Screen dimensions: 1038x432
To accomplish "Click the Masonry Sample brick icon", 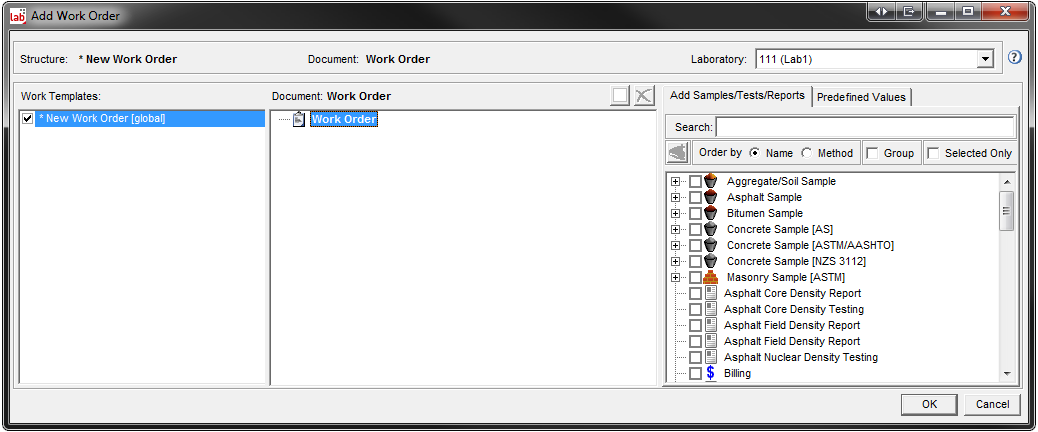I will pos(711,277).
